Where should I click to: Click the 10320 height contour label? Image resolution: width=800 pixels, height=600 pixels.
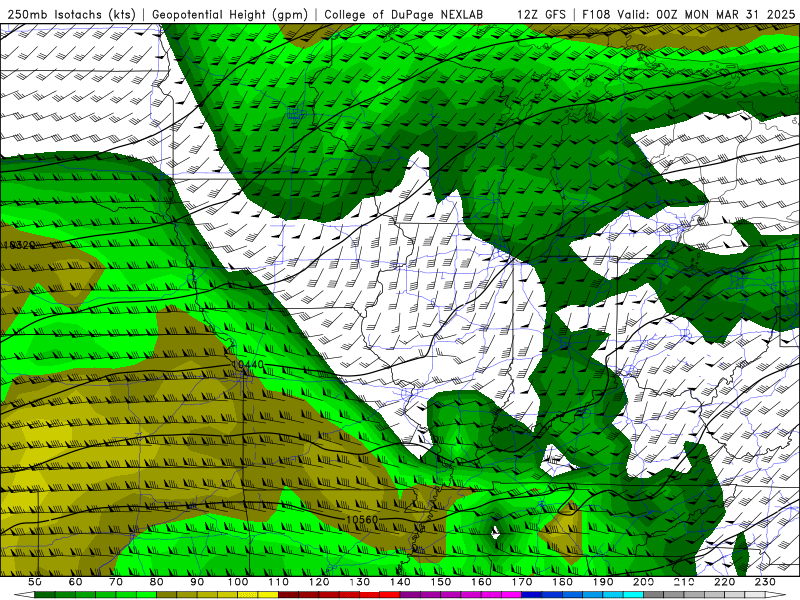[18, 245]
